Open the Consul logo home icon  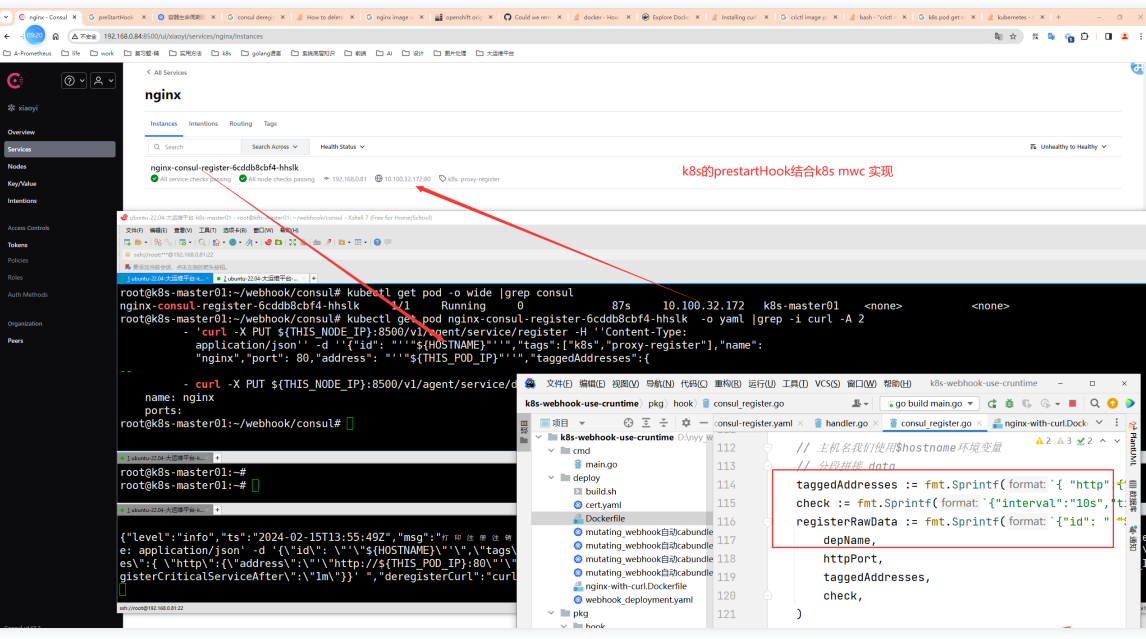pos(15,81)
